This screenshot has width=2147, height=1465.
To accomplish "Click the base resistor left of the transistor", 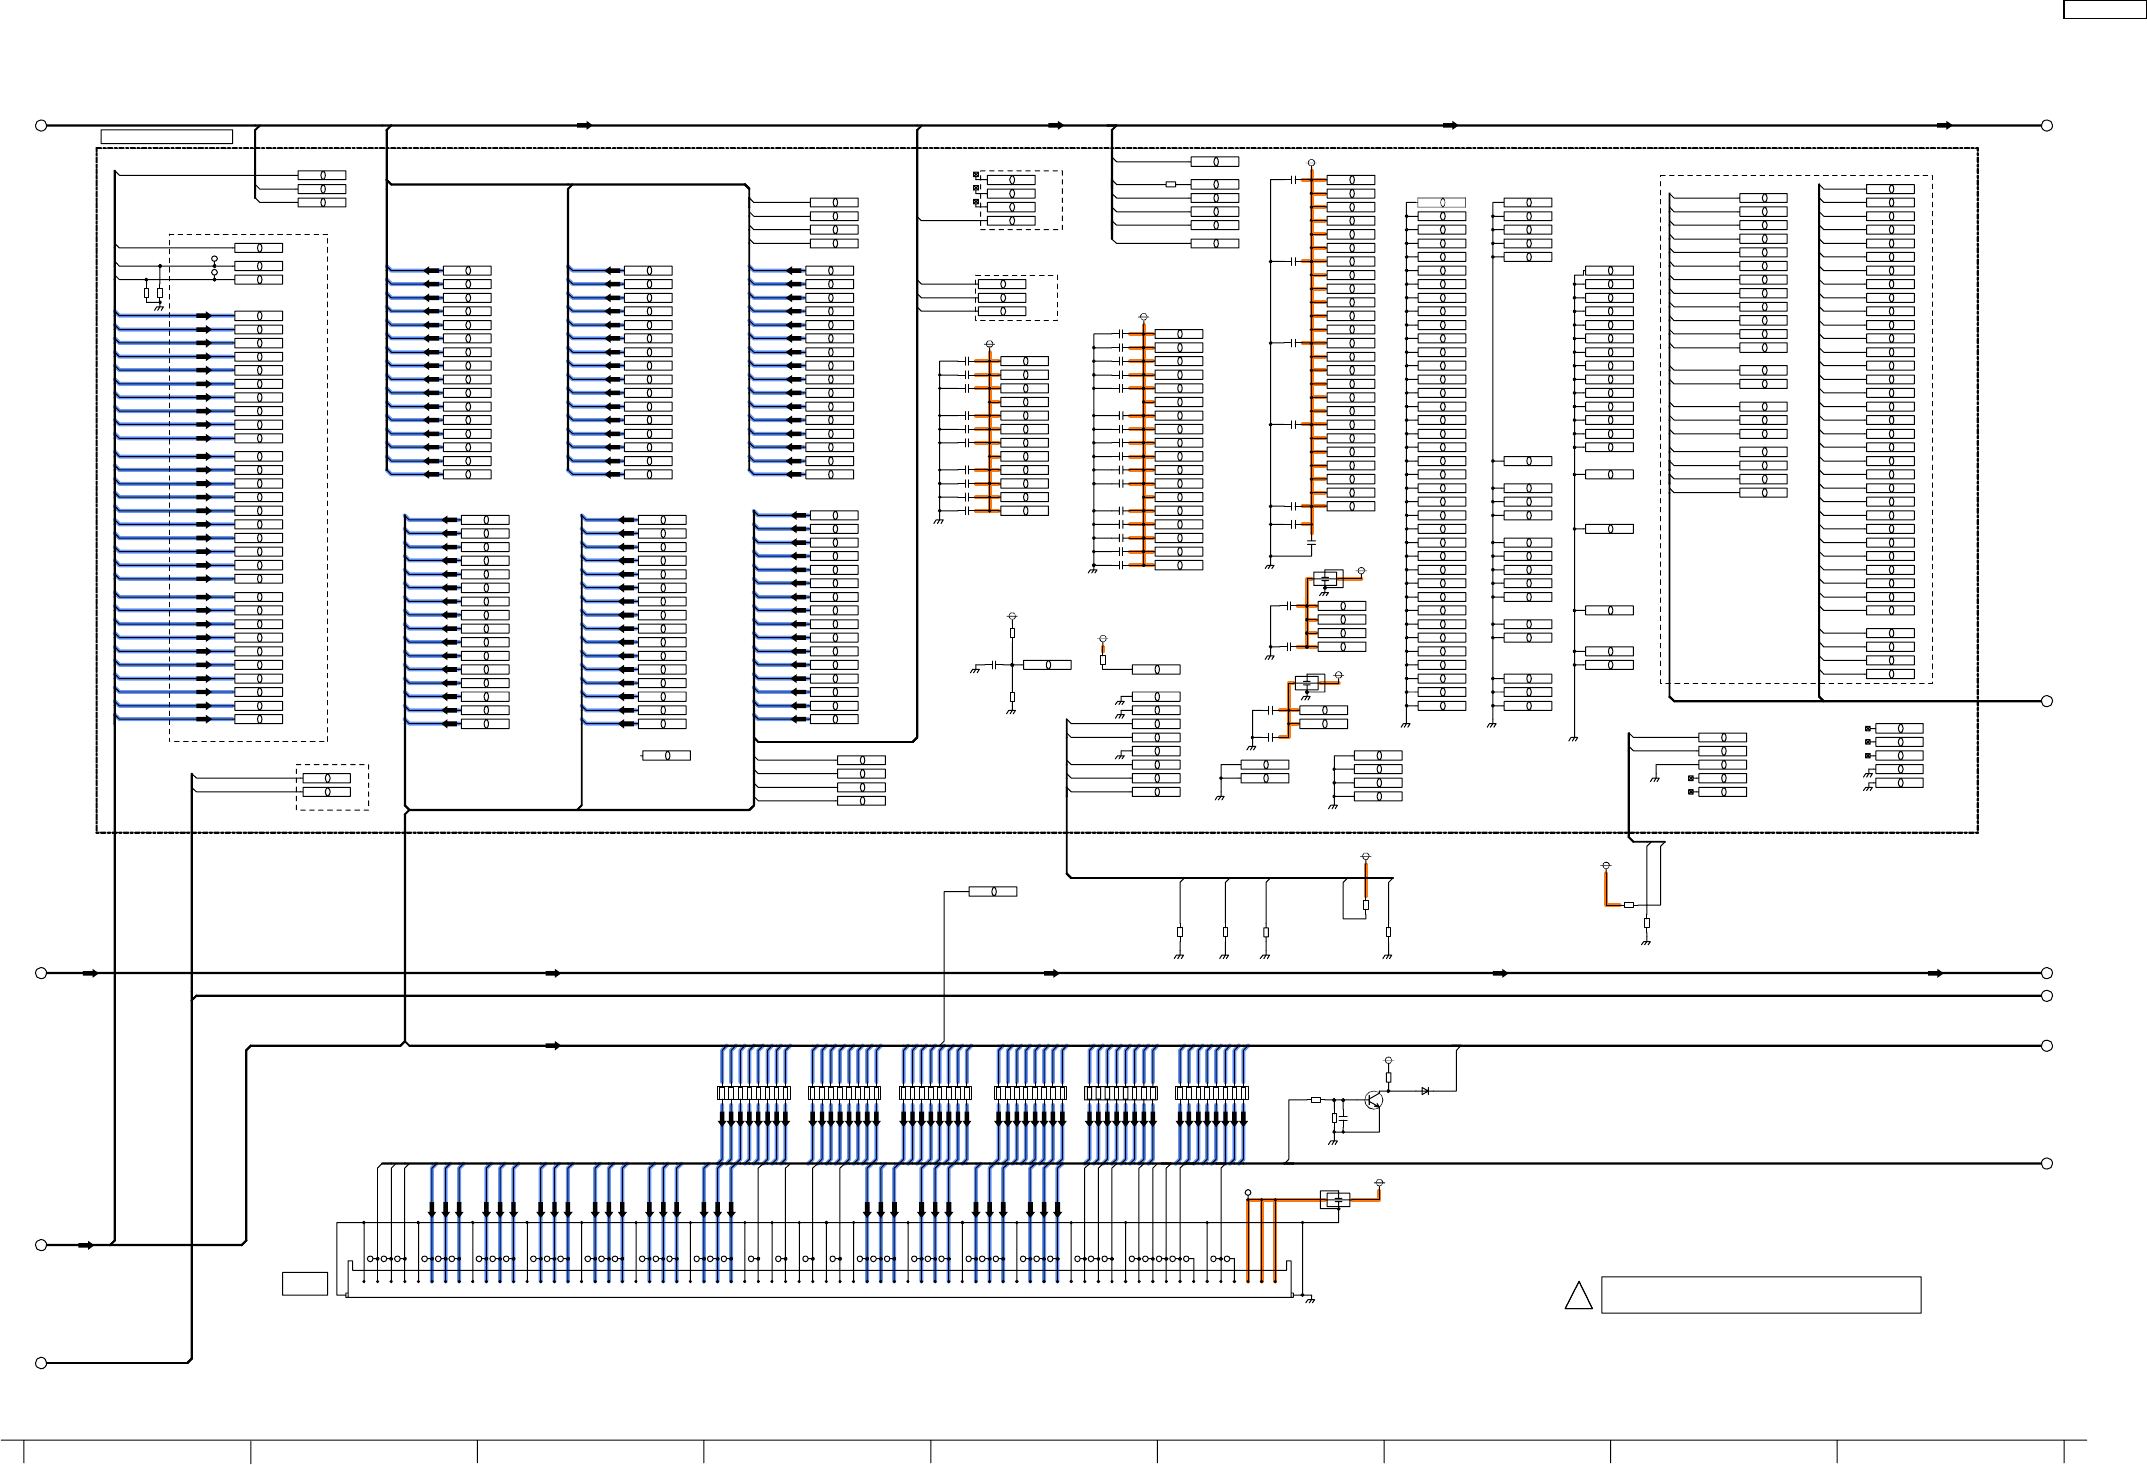I will pyautogui.click(x=1316, y=1100).
